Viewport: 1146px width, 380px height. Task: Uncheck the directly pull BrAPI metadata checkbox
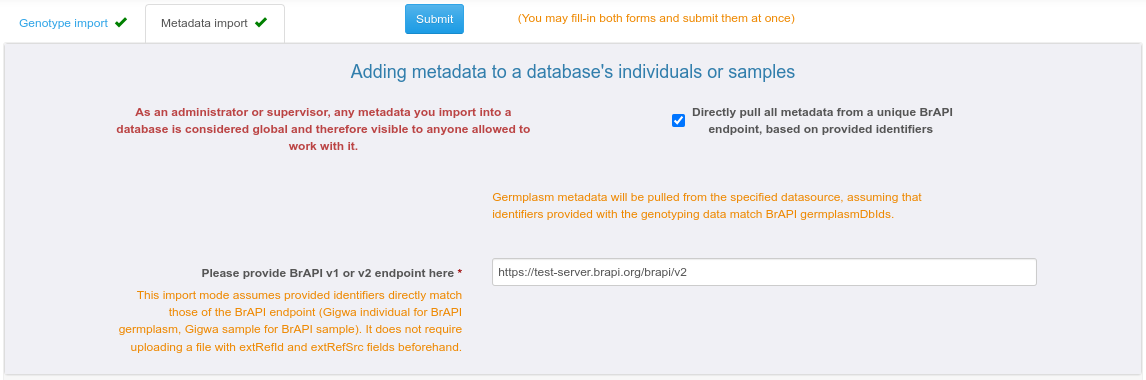[678, 121]
